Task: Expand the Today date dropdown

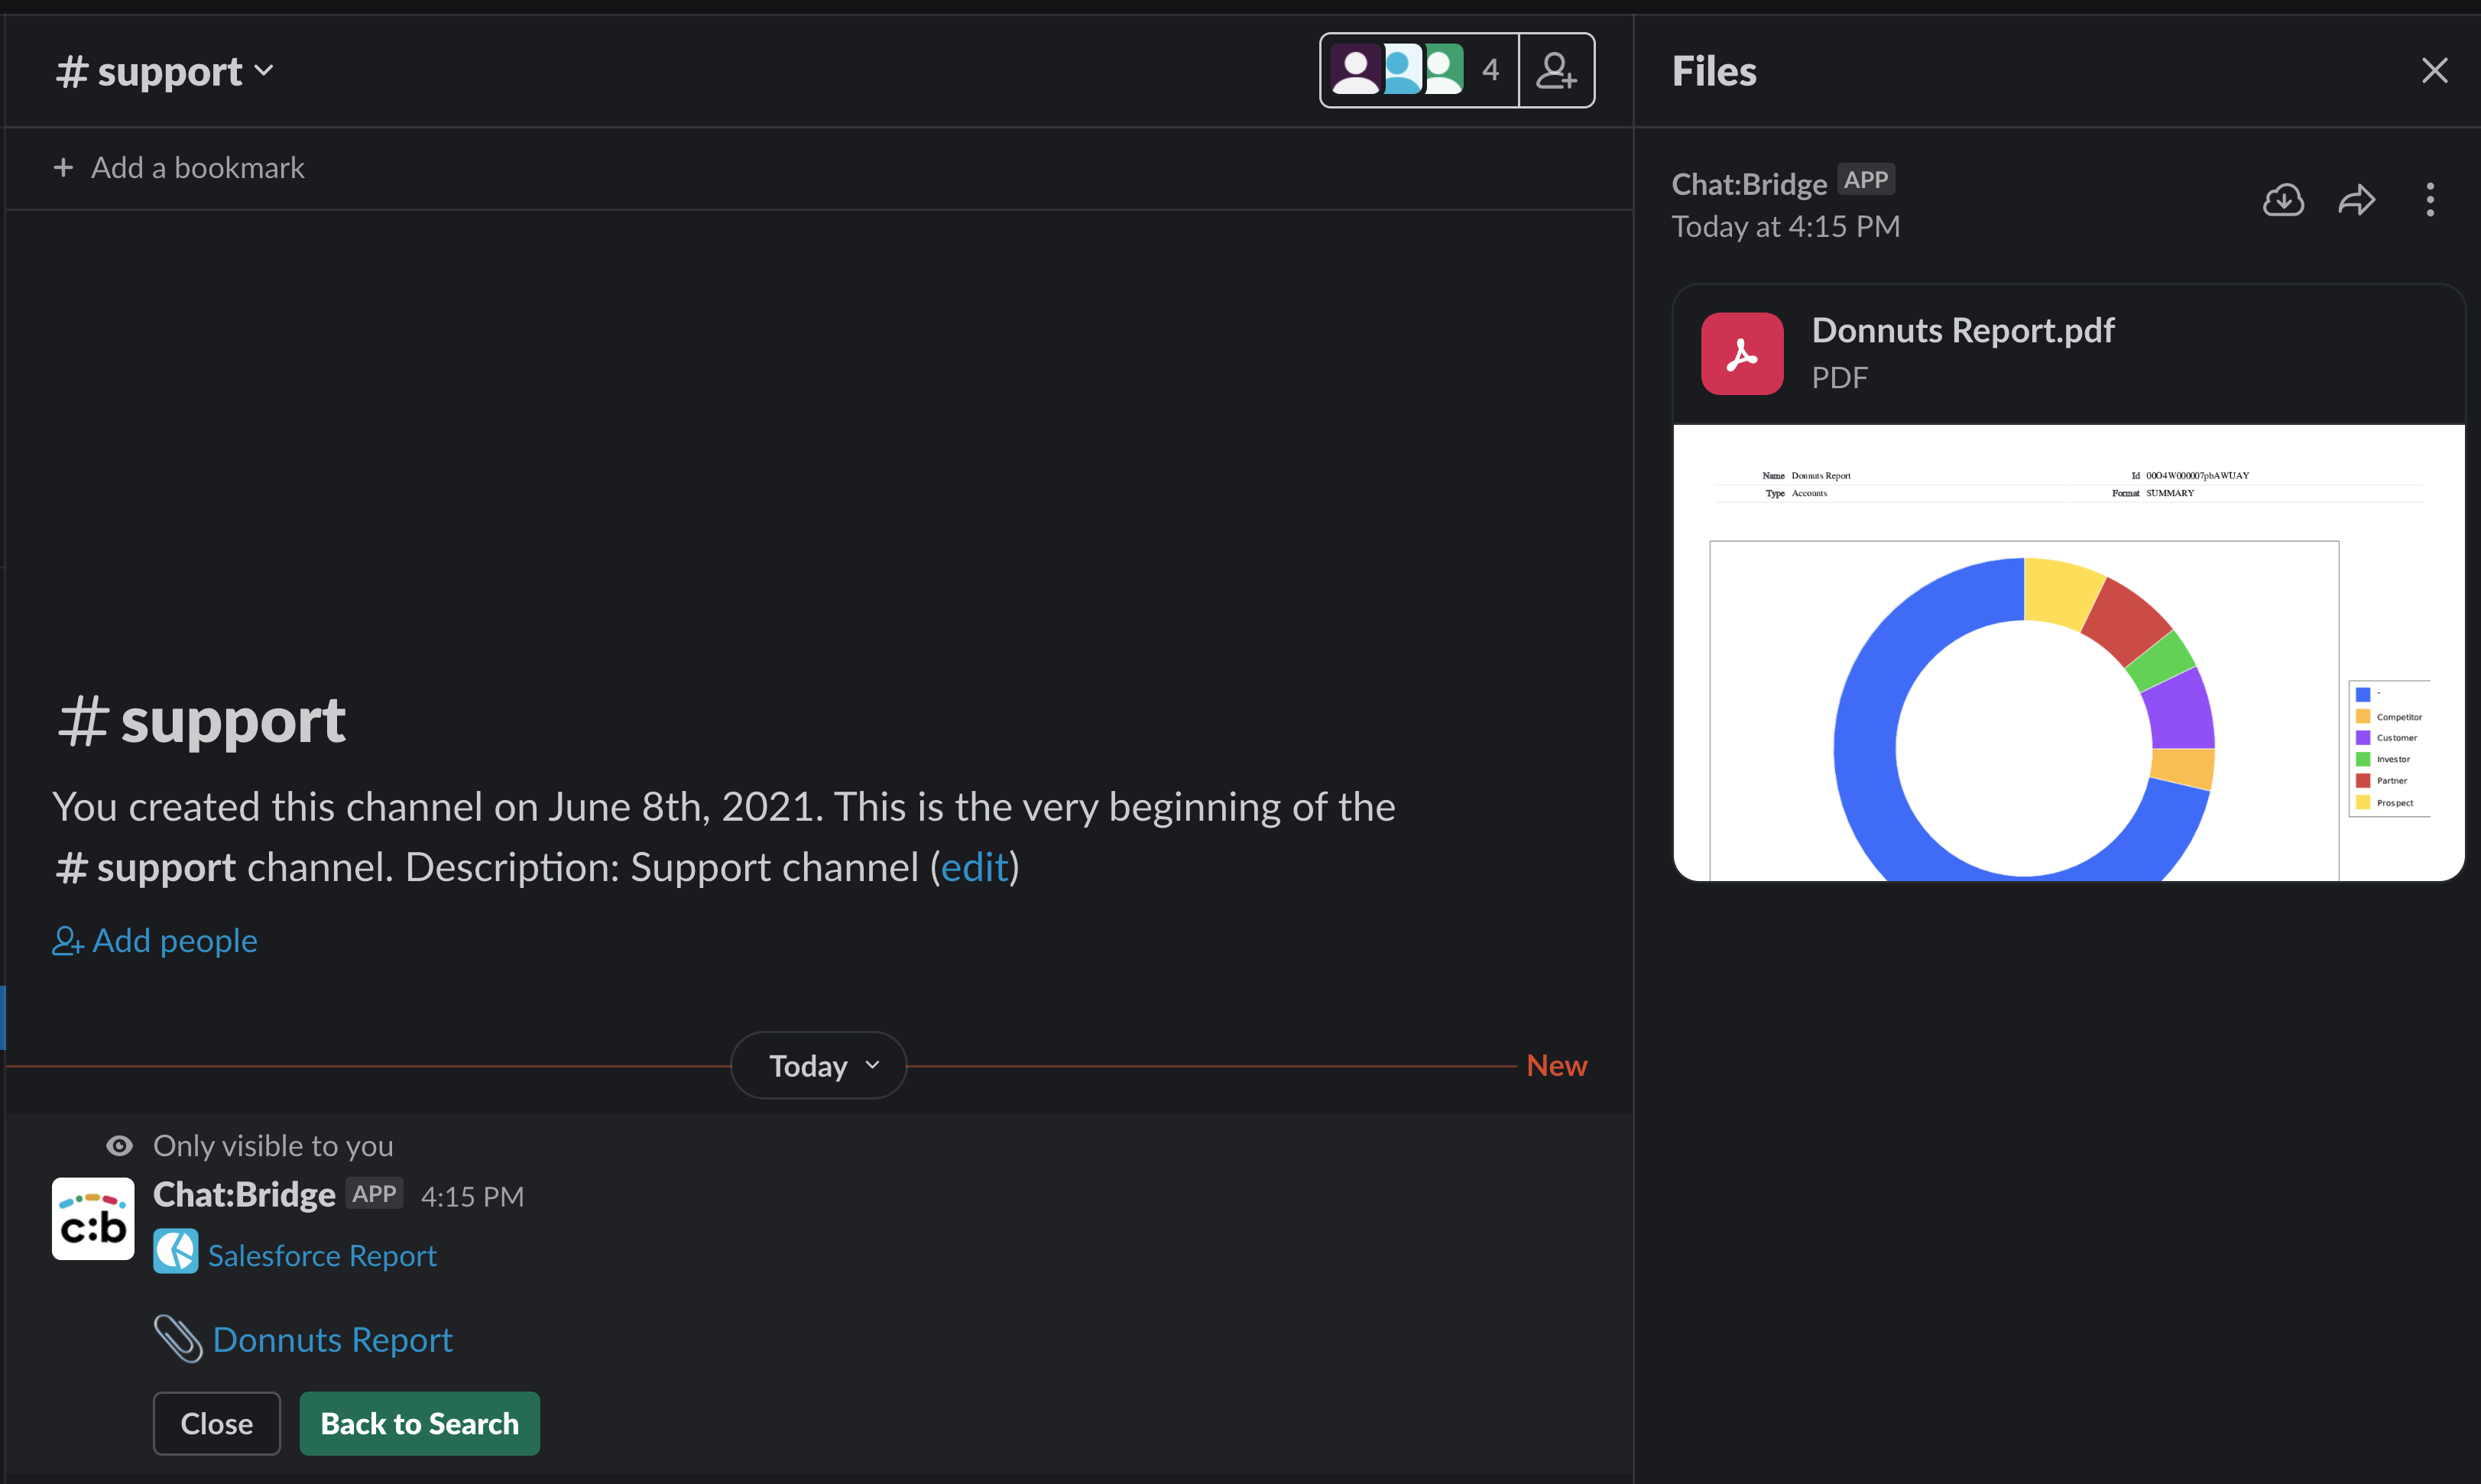Action: (x=819, y=1066)
